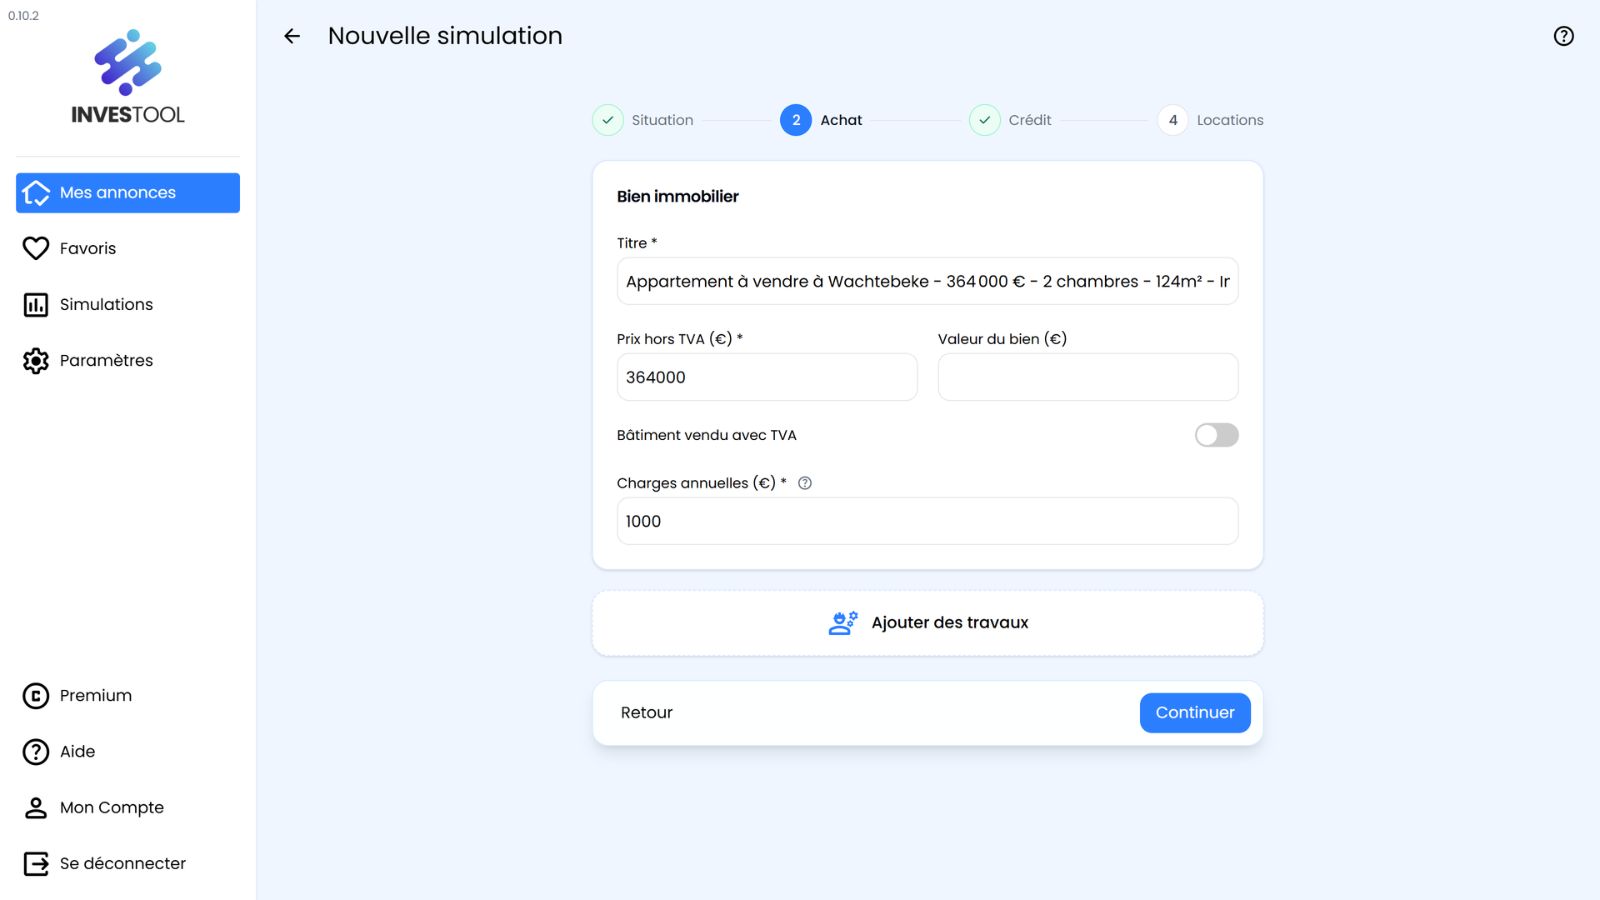
Task: Click the checkmark icon for the Crédit step
Action: coord(985,120)
